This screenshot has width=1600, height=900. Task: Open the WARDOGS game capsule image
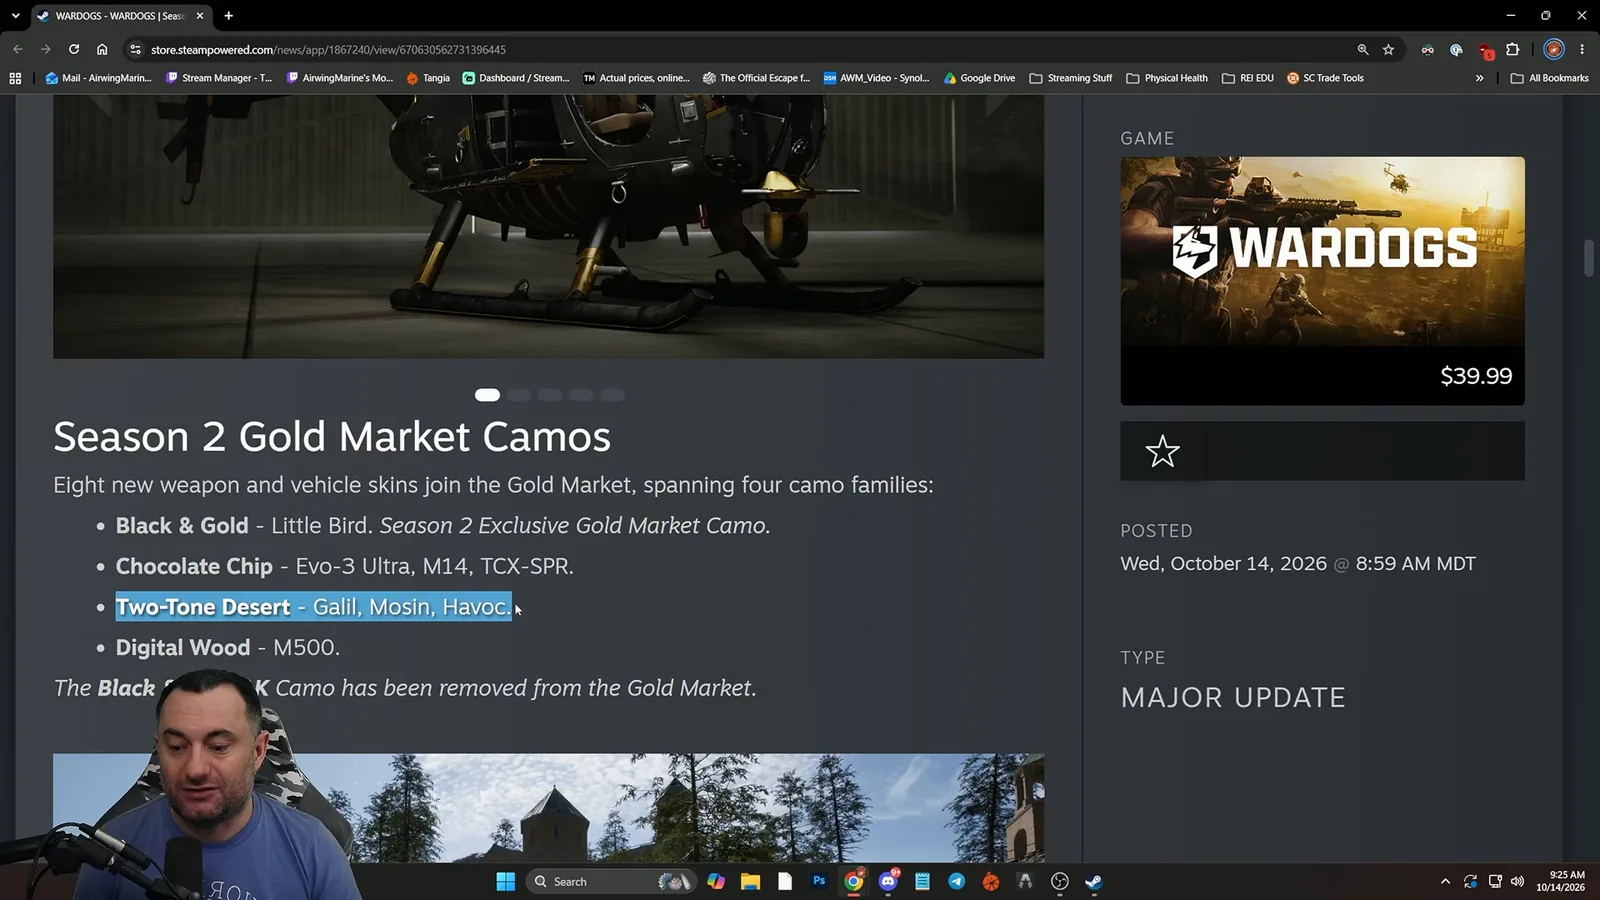click(x=1322, y=251)
